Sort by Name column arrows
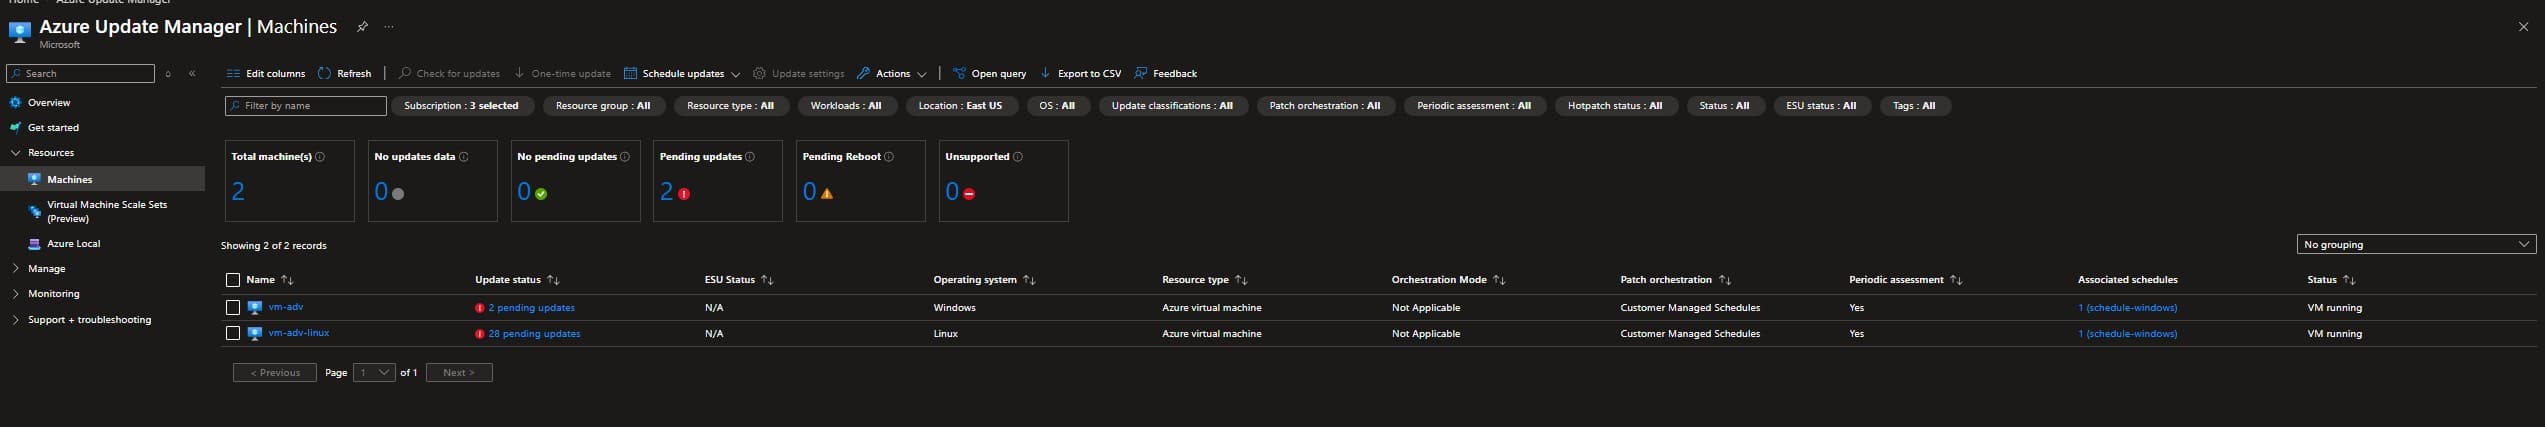The width and height of the screenshot is (2545, 427). tap(287, 280)
